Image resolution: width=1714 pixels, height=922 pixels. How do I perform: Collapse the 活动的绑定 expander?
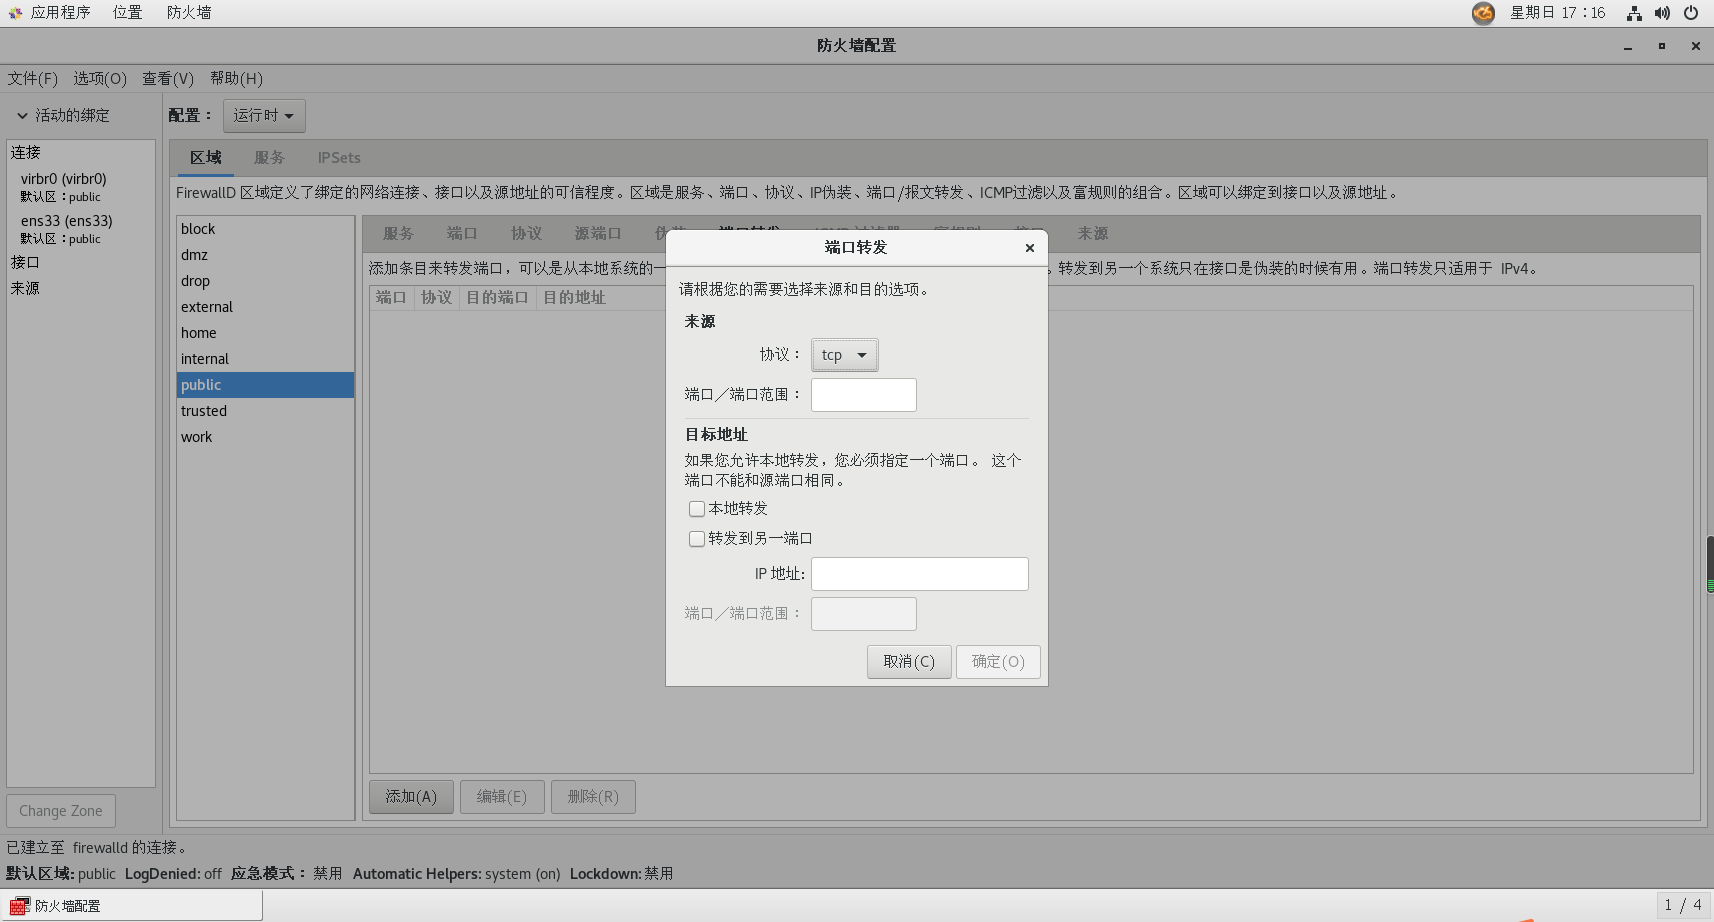(x=22, y=116)
